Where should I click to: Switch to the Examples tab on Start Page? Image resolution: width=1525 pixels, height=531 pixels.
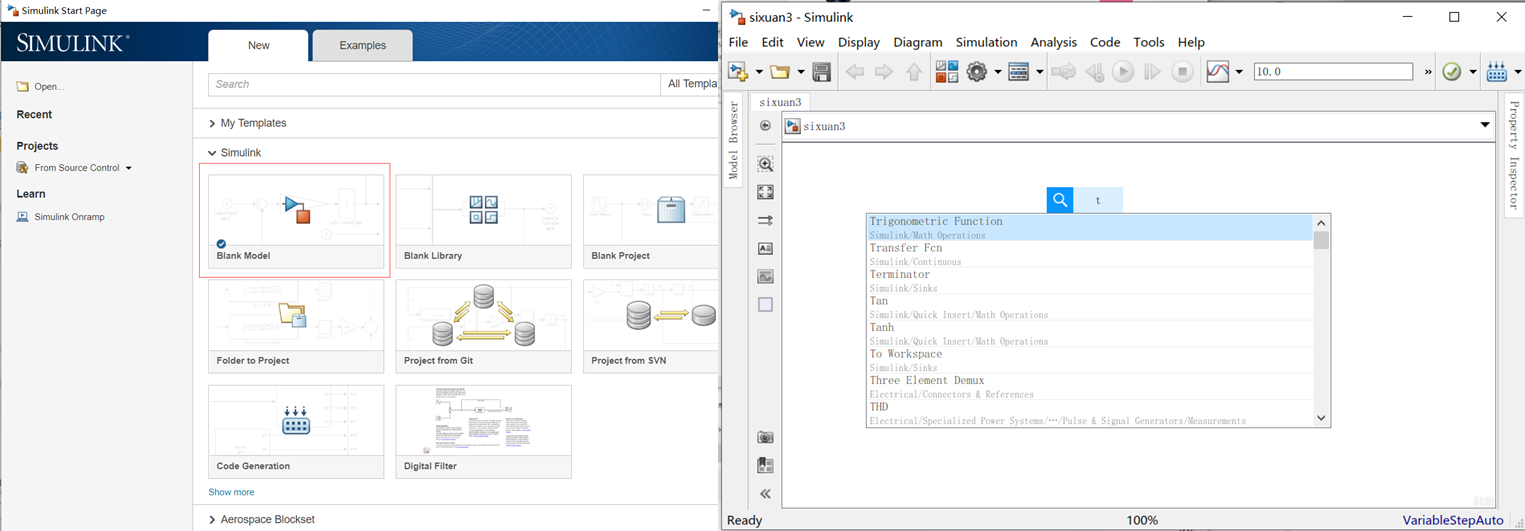pyautogui.click(x=363, y=46)
